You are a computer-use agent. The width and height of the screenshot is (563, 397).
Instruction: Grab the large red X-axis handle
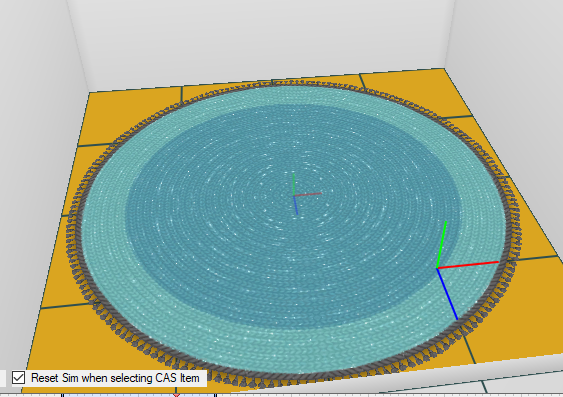click(x=468, y=265)
